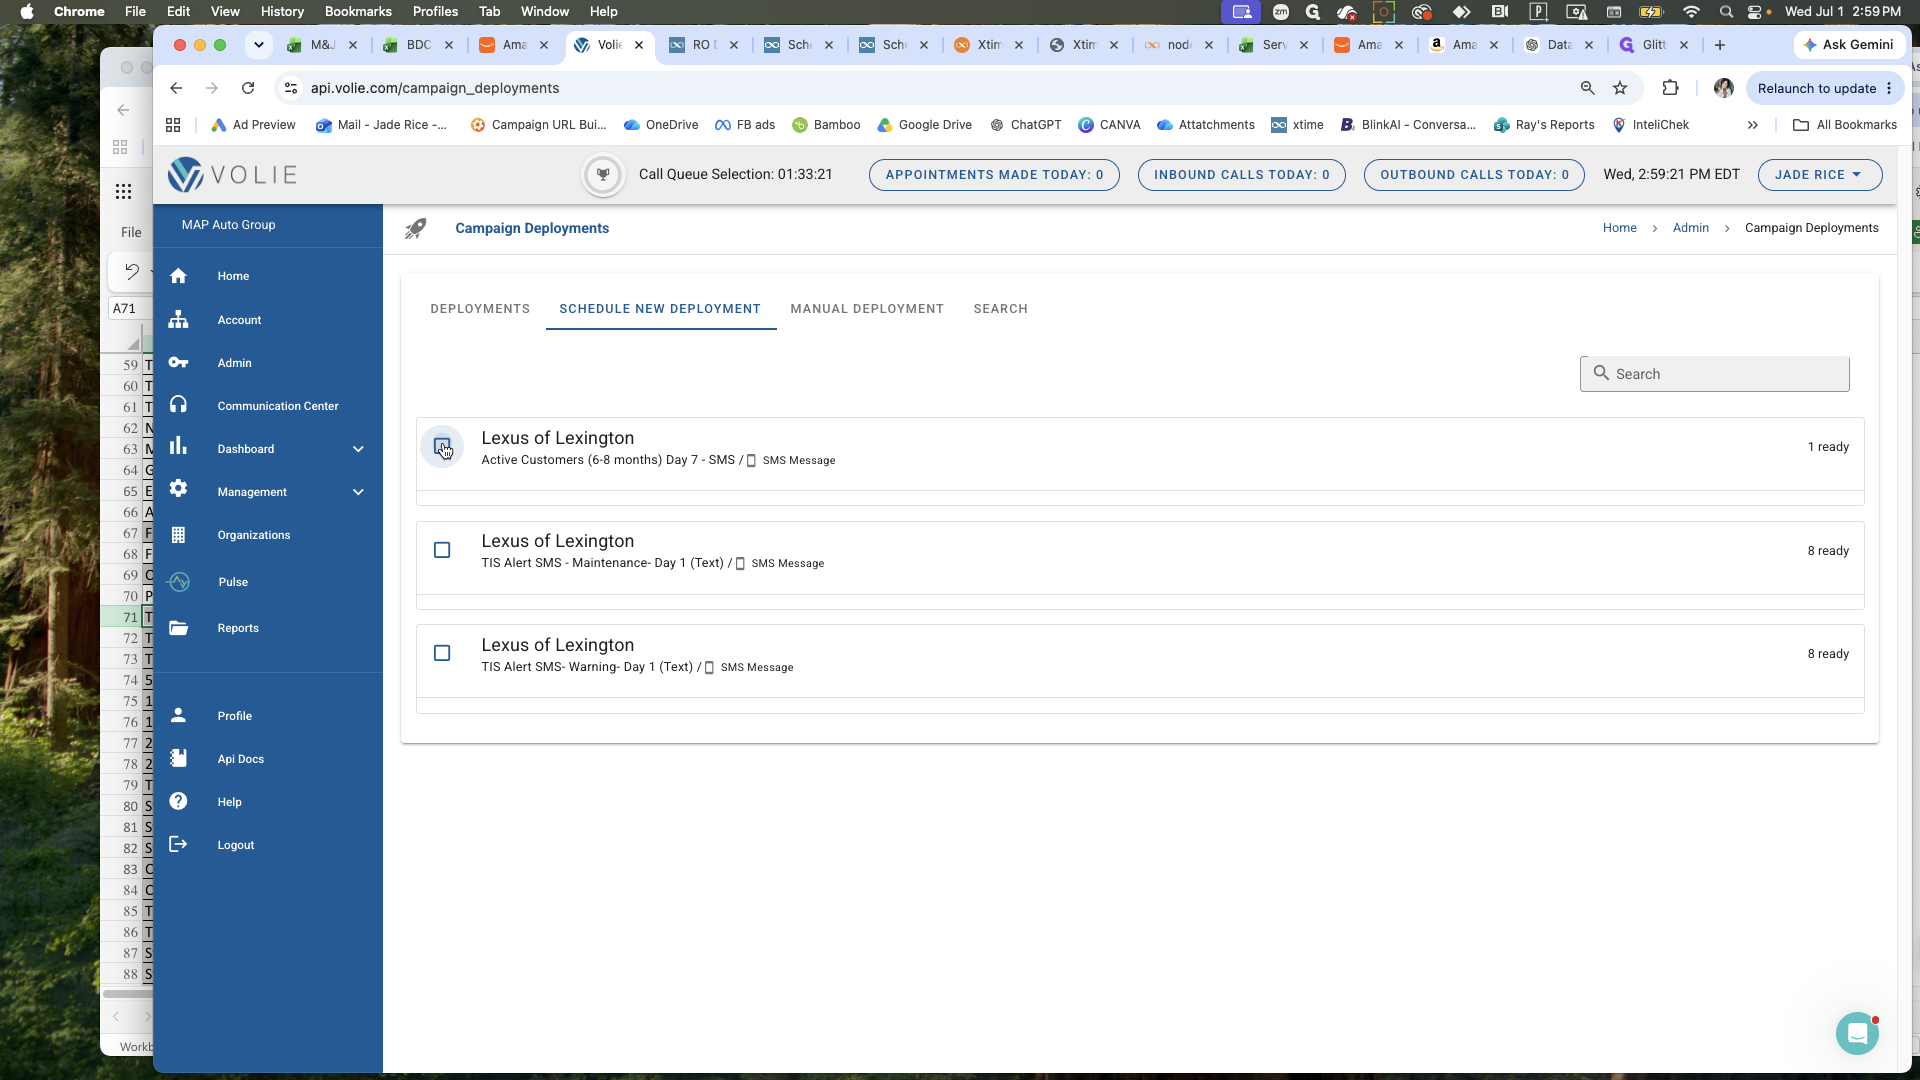The width and height of the screenshot is (1920, 1080).
Task: Click Outbound Calls Today button
Action: click(x=1474, y=175)
